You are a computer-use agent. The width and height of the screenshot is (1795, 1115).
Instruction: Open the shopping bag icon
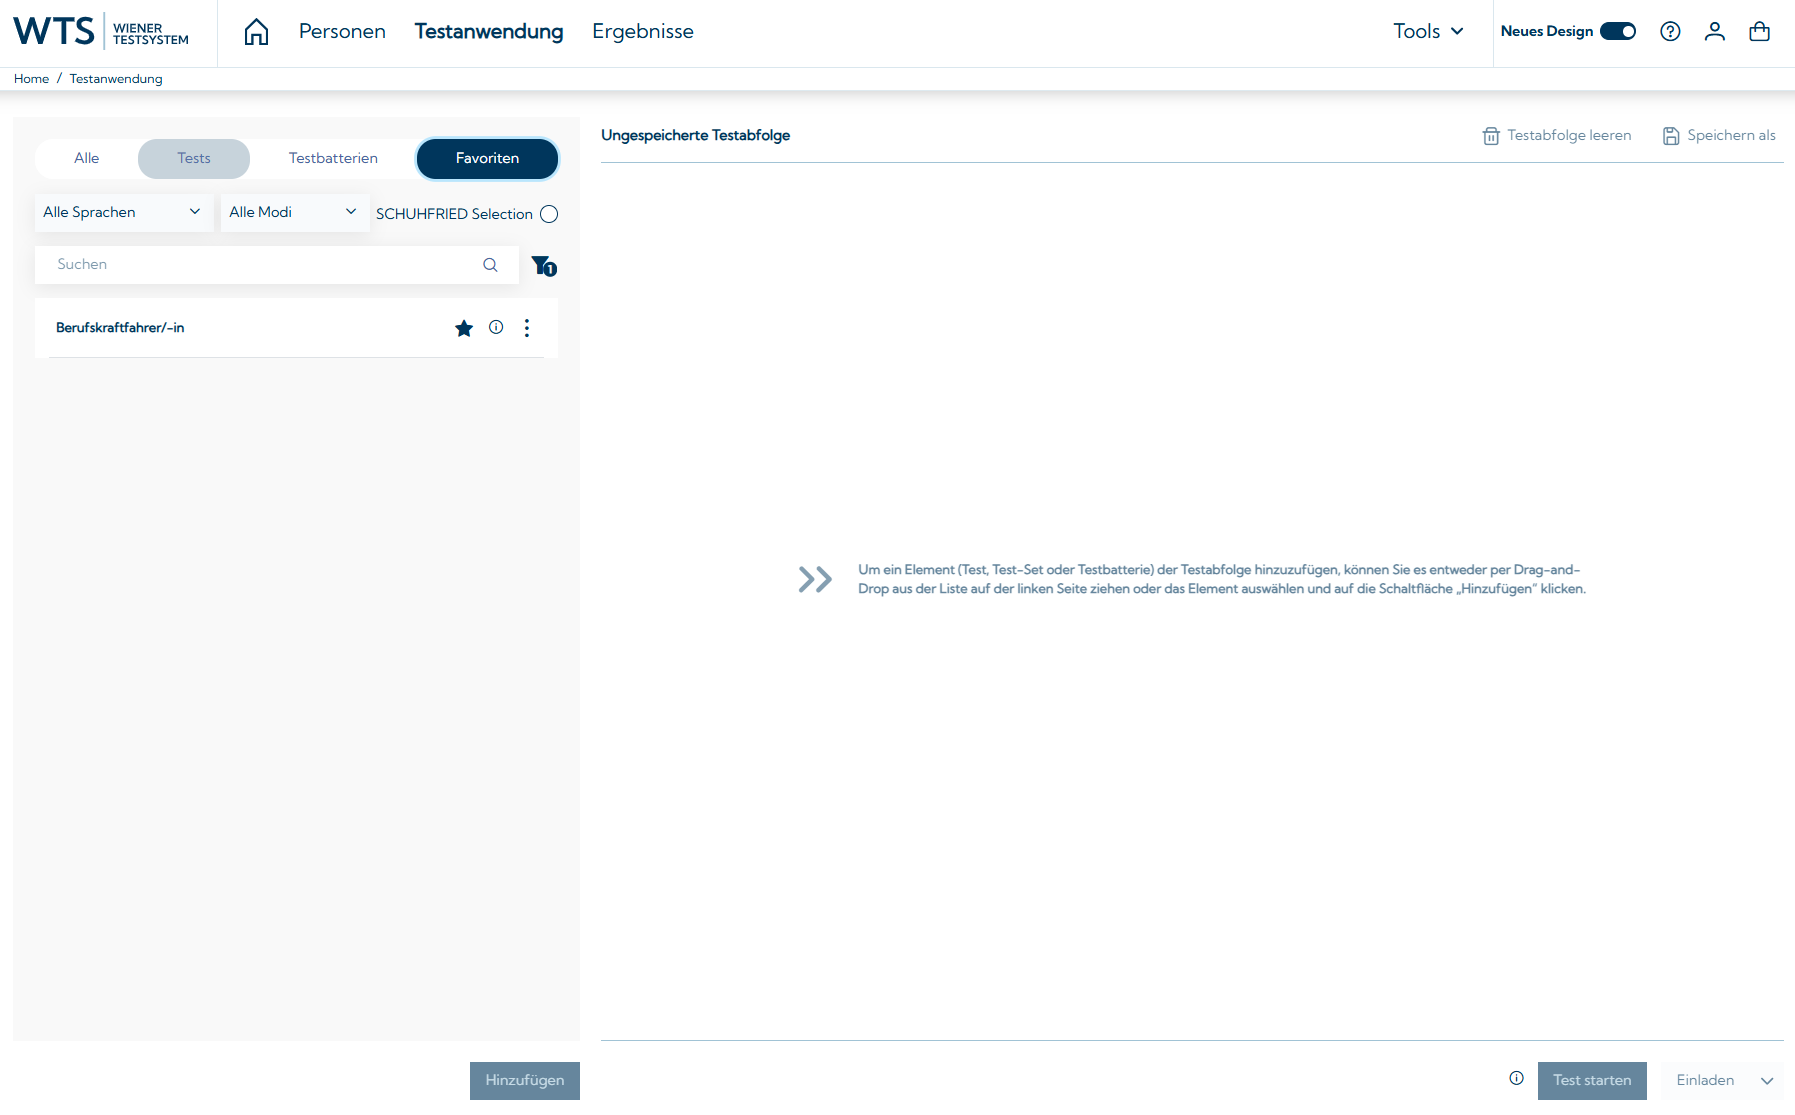(x=1760, y=32)
